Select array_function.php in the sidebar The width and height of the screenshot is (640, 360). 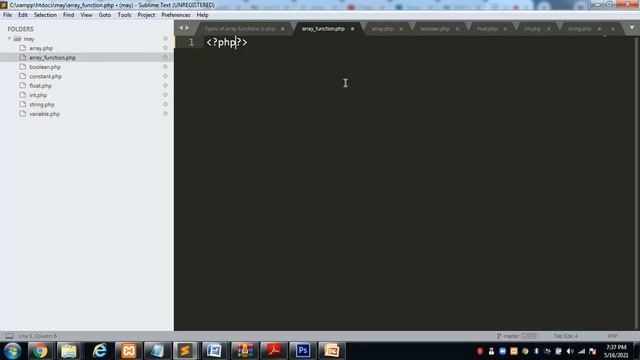click(52, 58)
